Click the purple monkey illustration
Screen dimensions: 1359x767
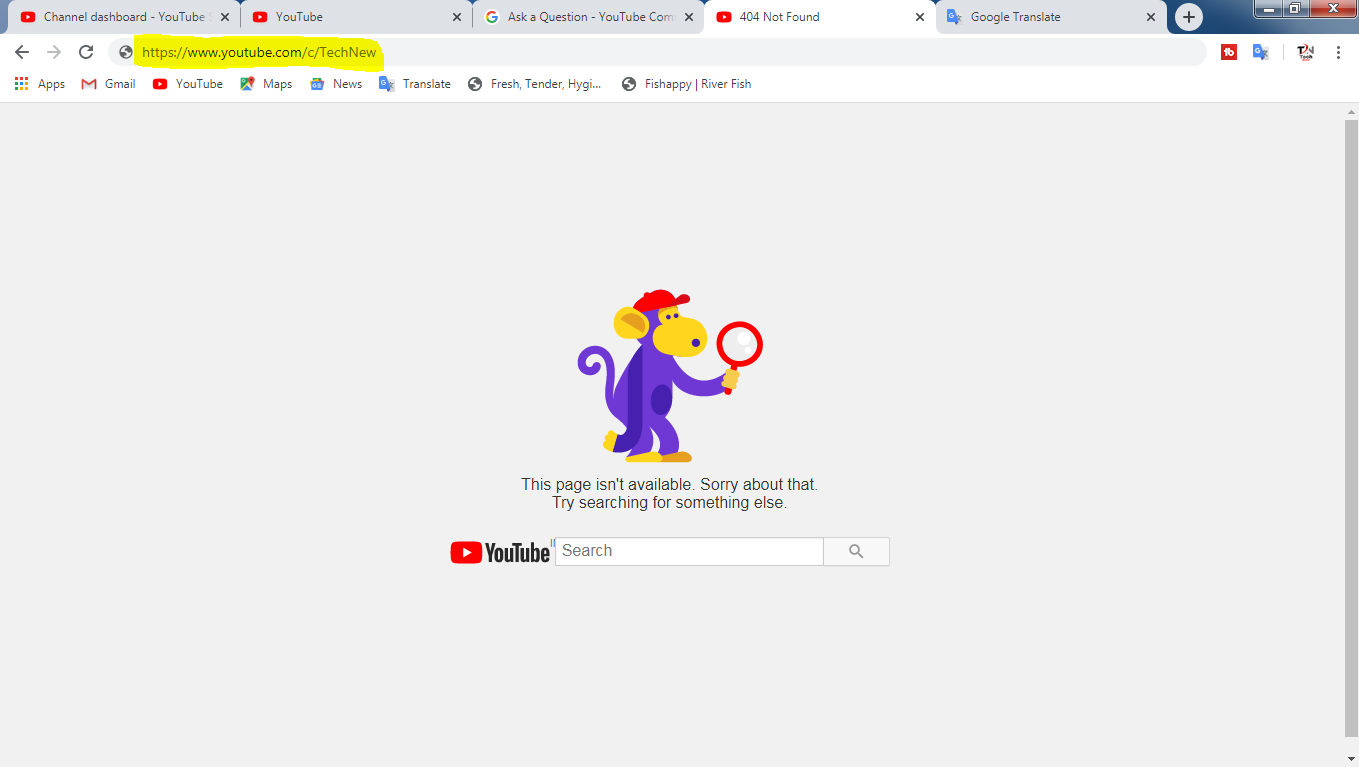tap(670, 376)
